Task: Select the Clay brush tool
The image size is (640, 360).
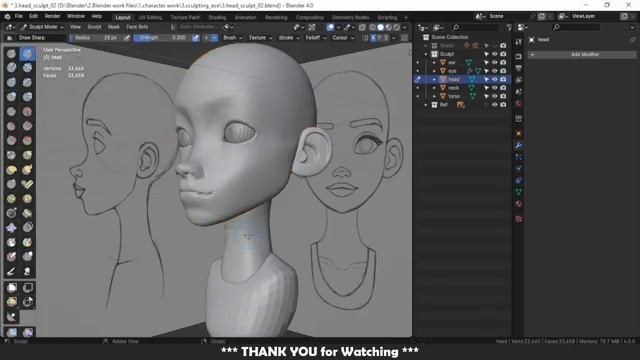Action: [11, 68]
